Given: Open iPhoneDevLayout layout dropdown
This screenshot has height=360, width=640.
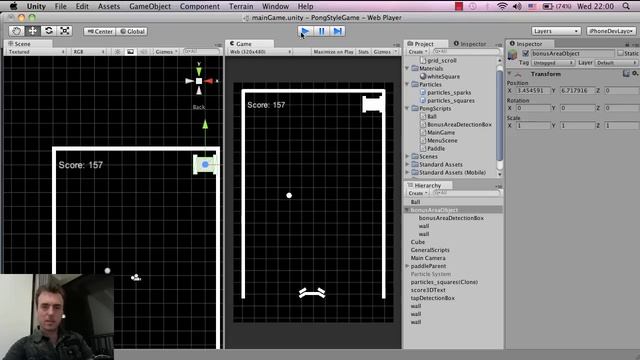Looking at the screenshot, I should coord(611,31).
